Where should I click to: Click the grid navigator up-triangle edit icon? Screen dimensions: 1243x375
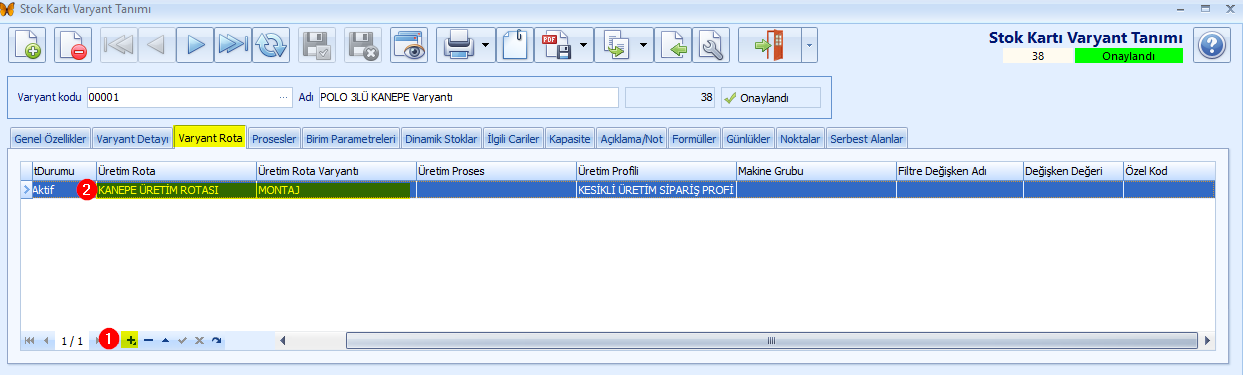pyautogui.click(x=165, y=341)
